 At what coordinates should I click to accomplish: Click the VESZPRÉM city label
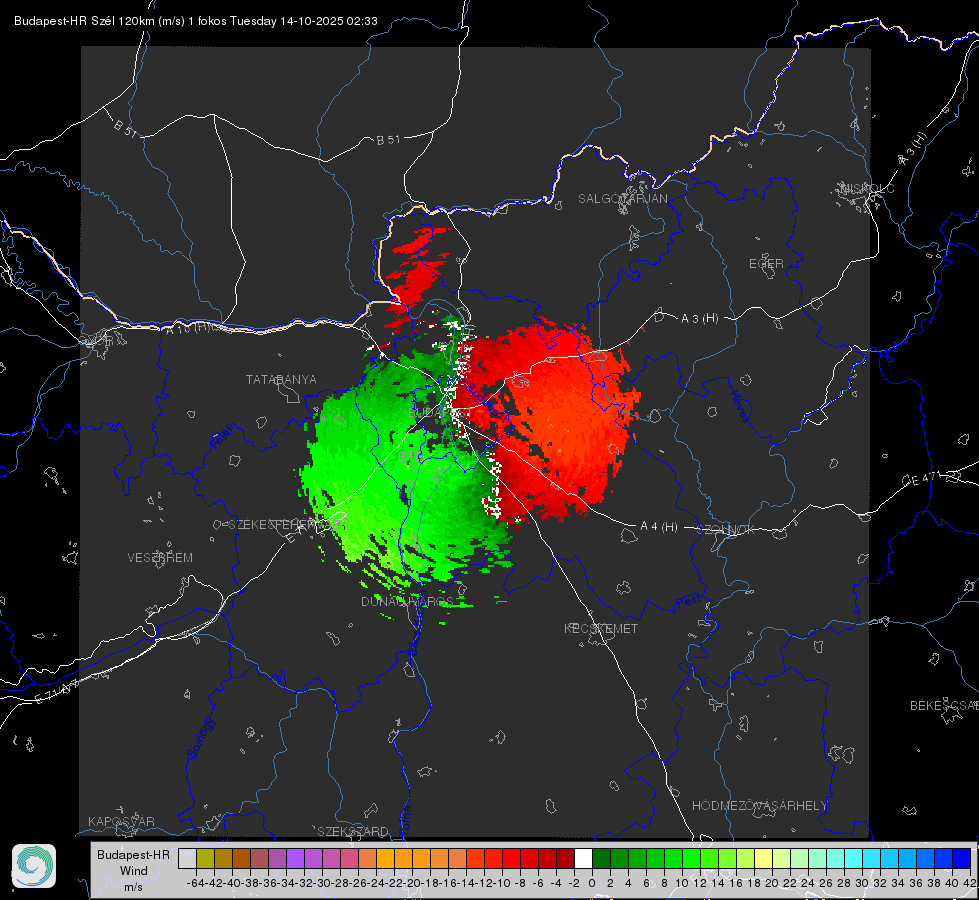pyautogui.click(x=160, y=558)
